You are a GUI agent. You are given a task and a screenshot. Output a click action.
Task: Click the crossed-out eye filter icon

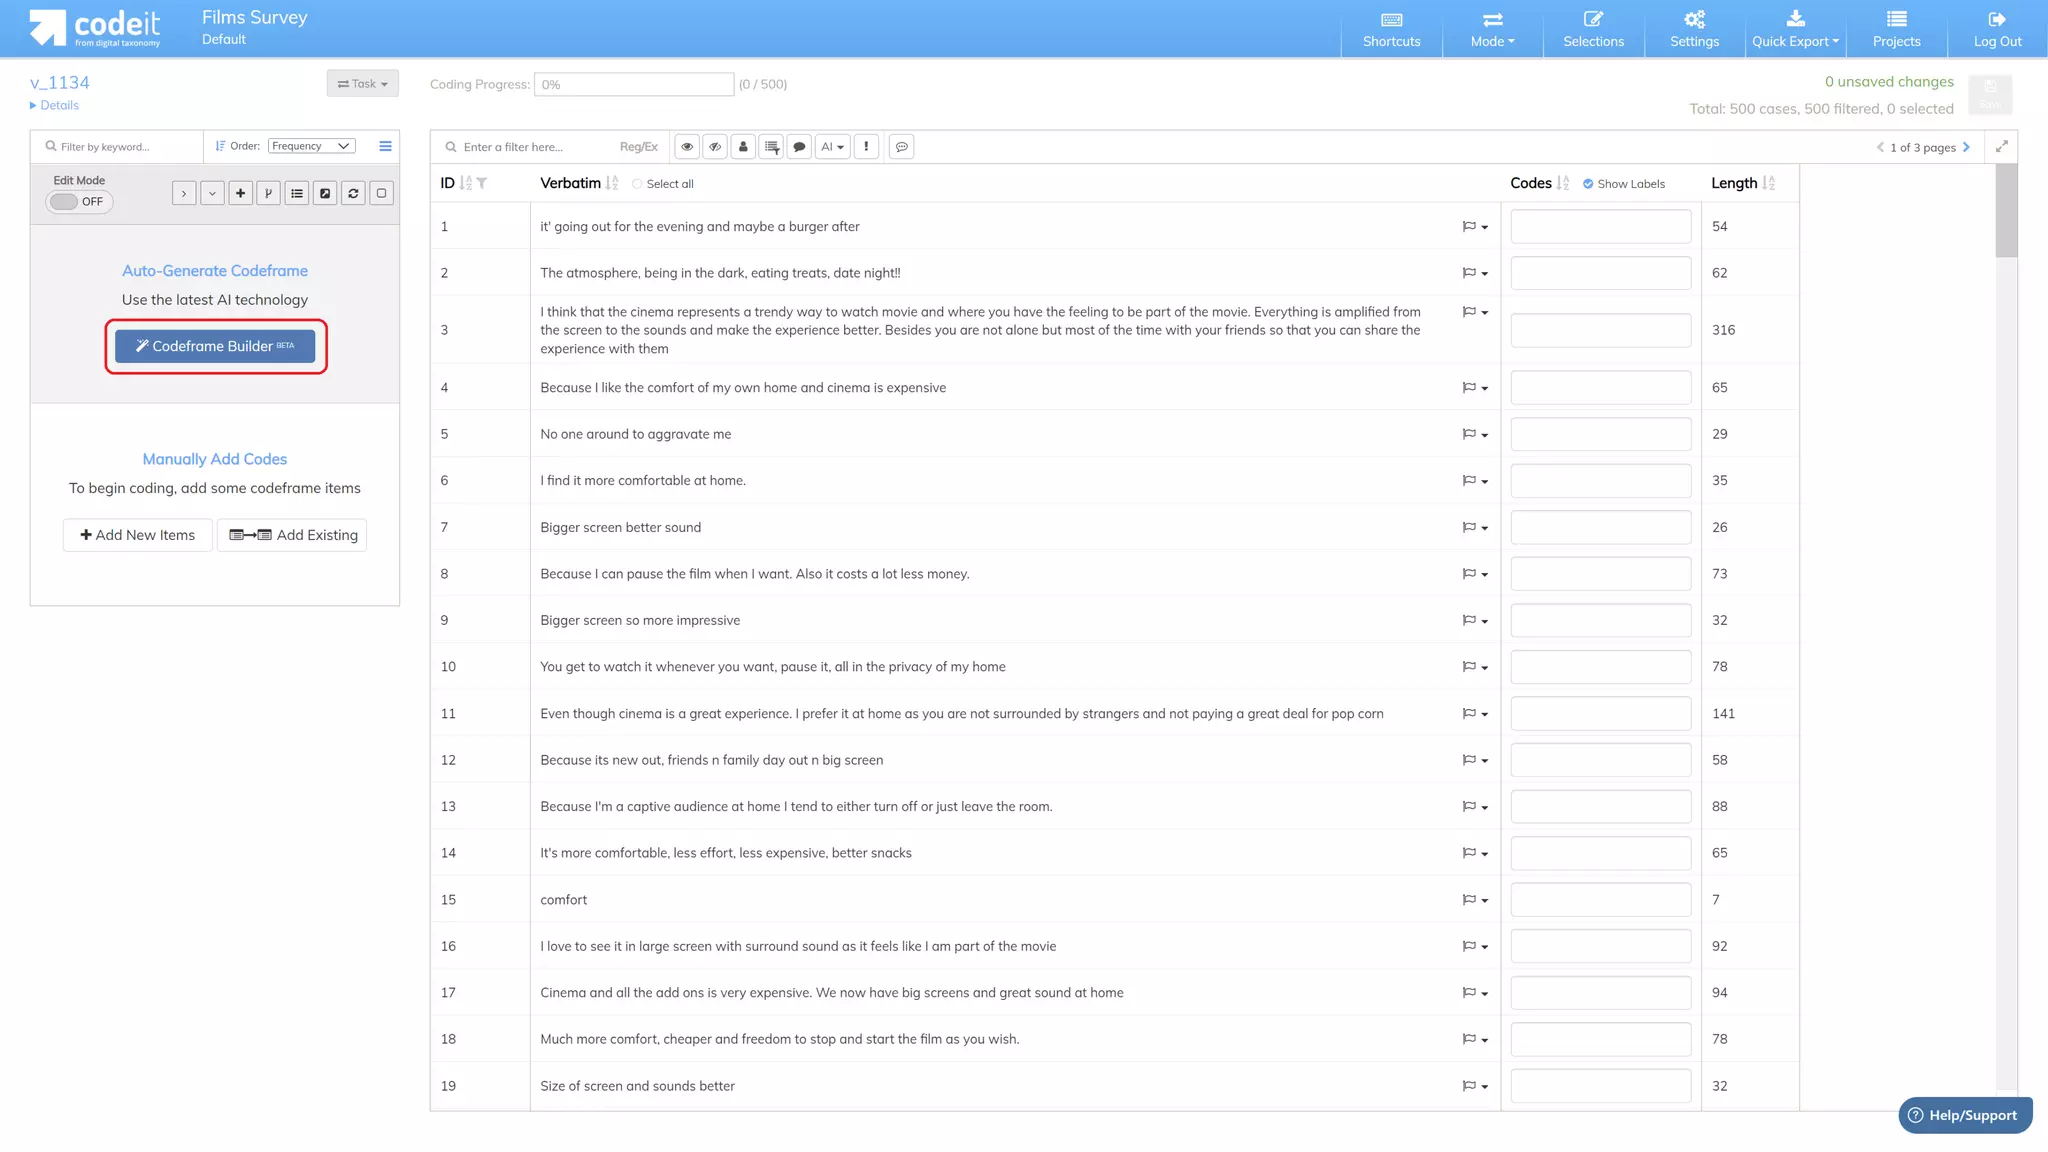(715, 147)
